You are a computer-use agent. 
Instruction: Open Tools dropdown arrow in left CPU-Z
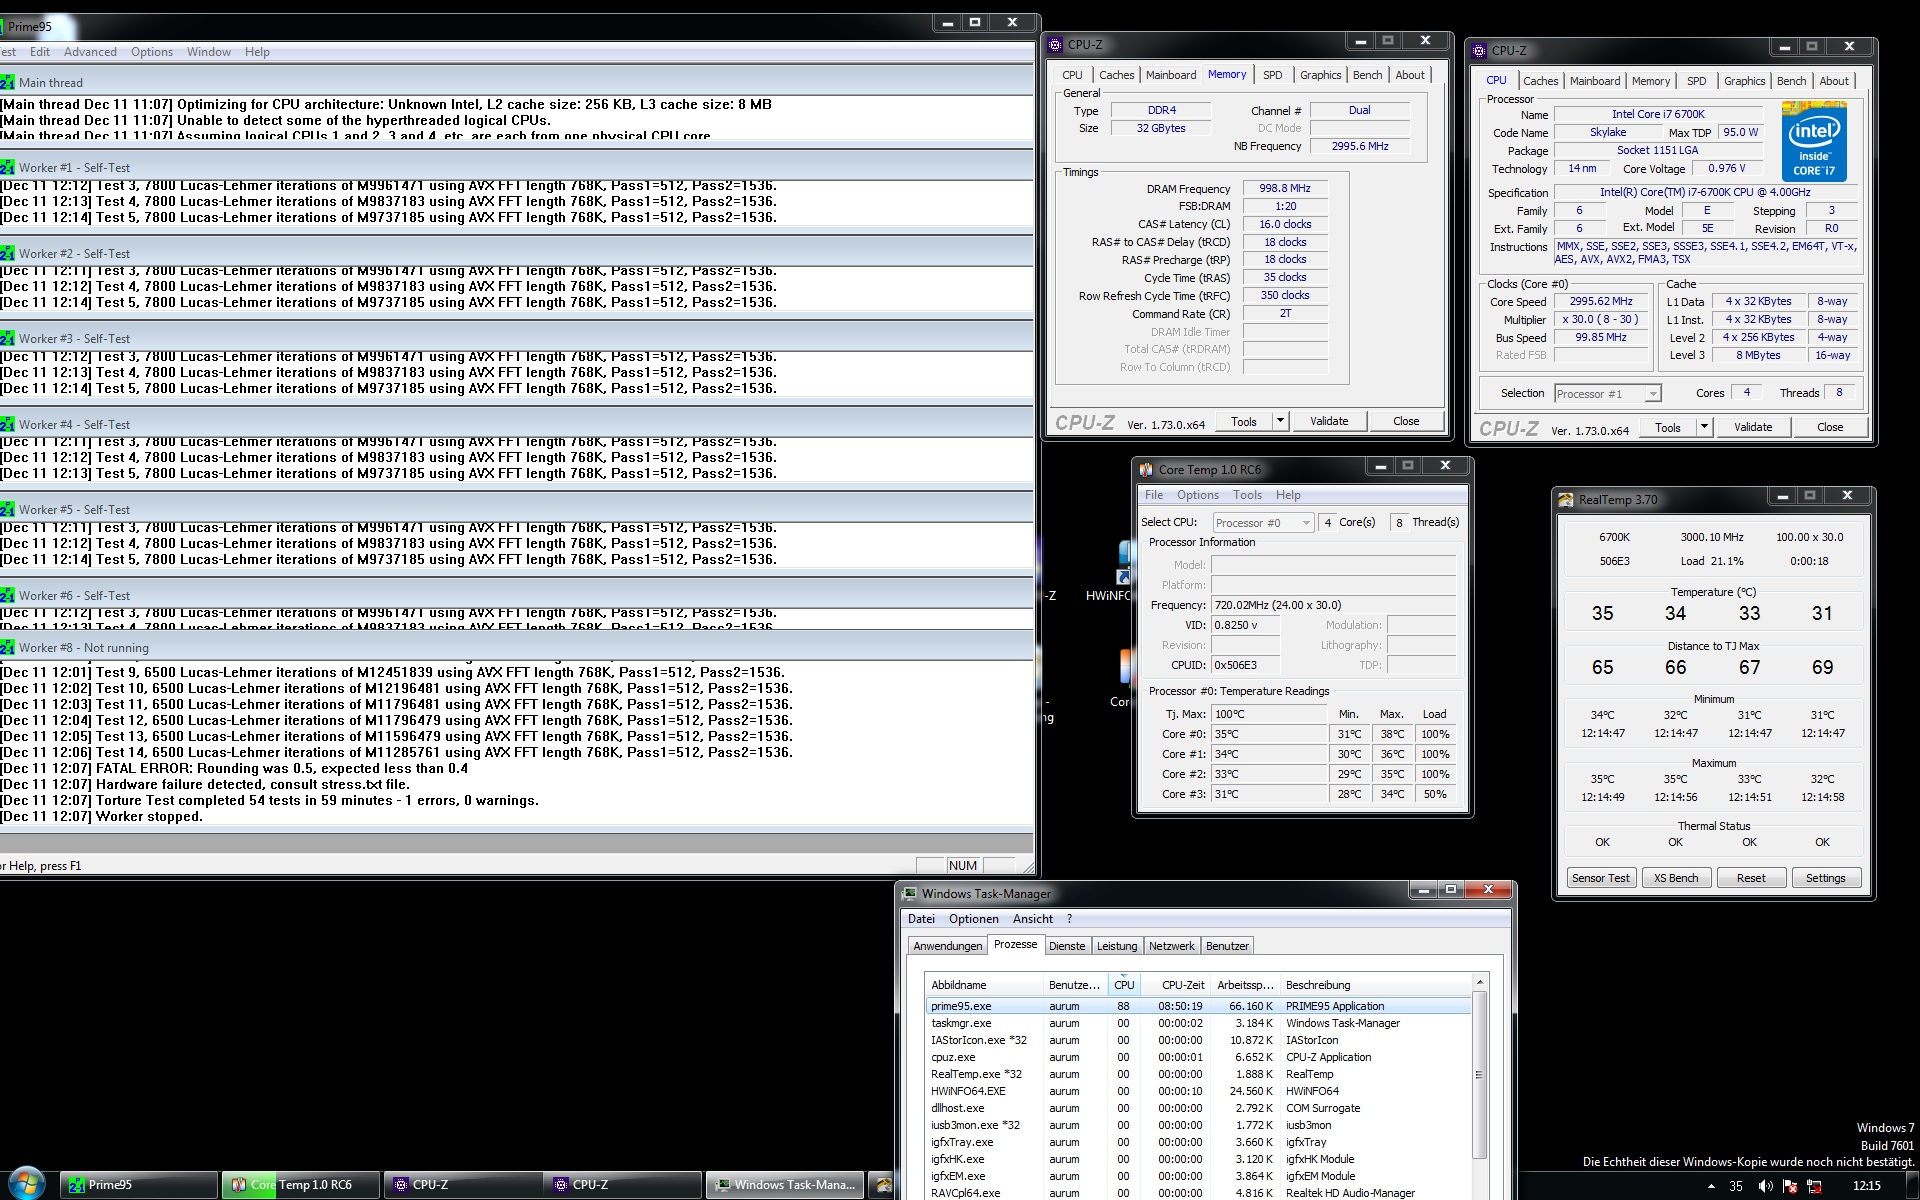tap(1280, 421)
